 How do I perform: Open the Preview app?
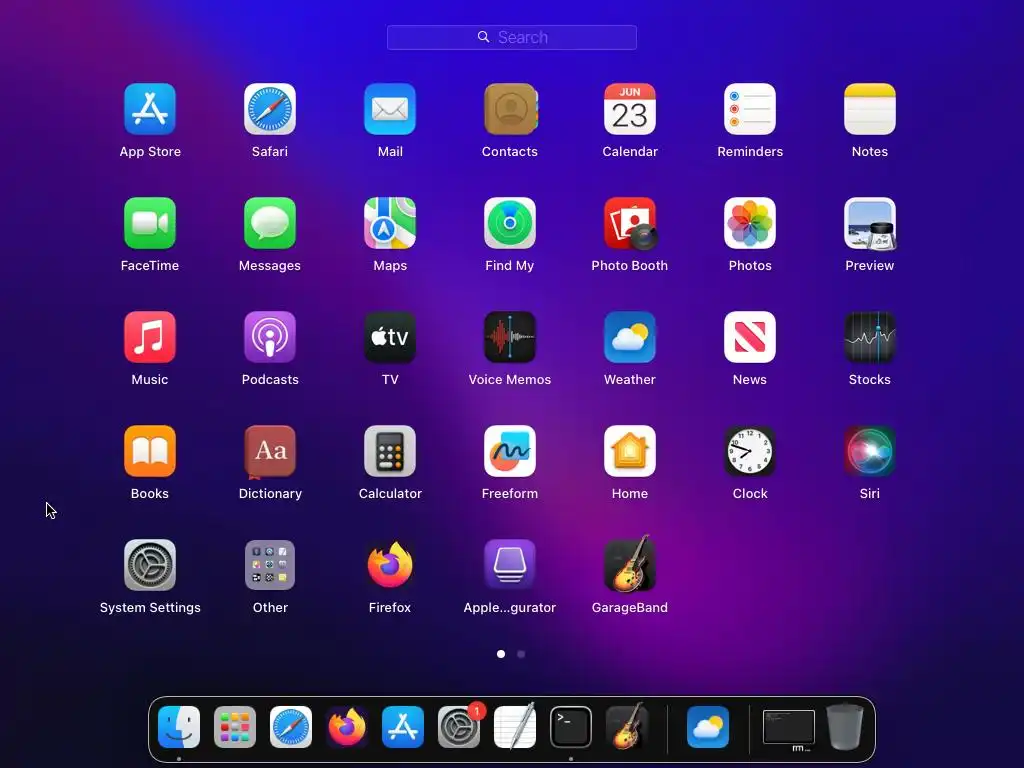870,223
